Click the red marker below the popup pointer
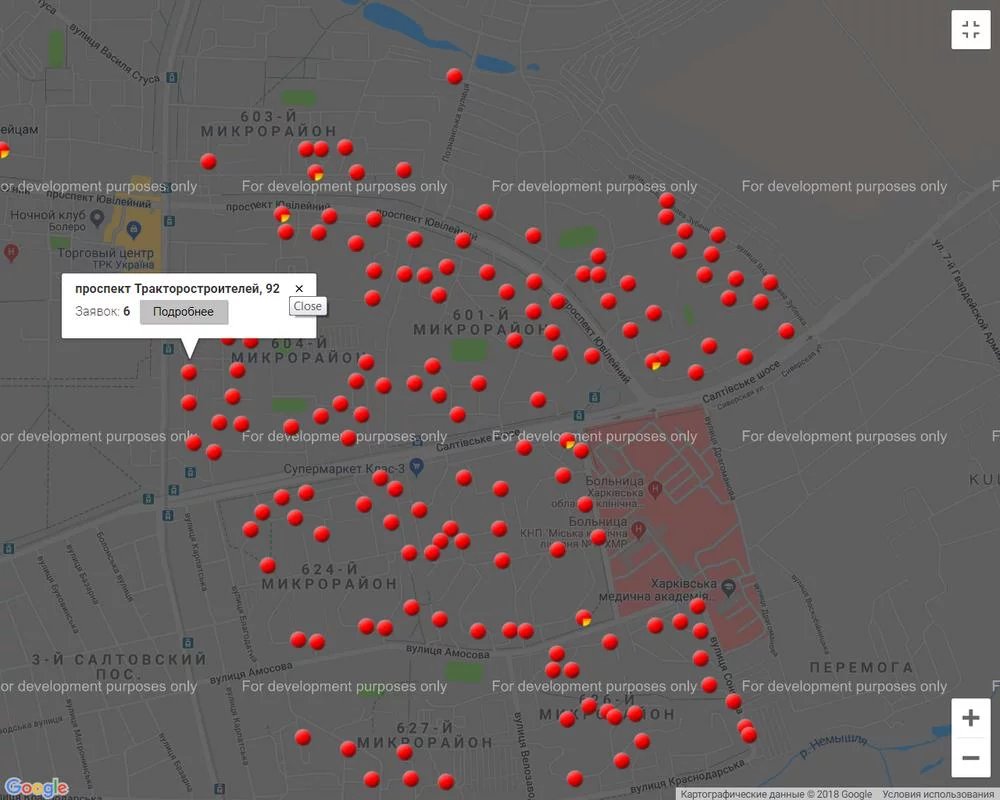 188,372
